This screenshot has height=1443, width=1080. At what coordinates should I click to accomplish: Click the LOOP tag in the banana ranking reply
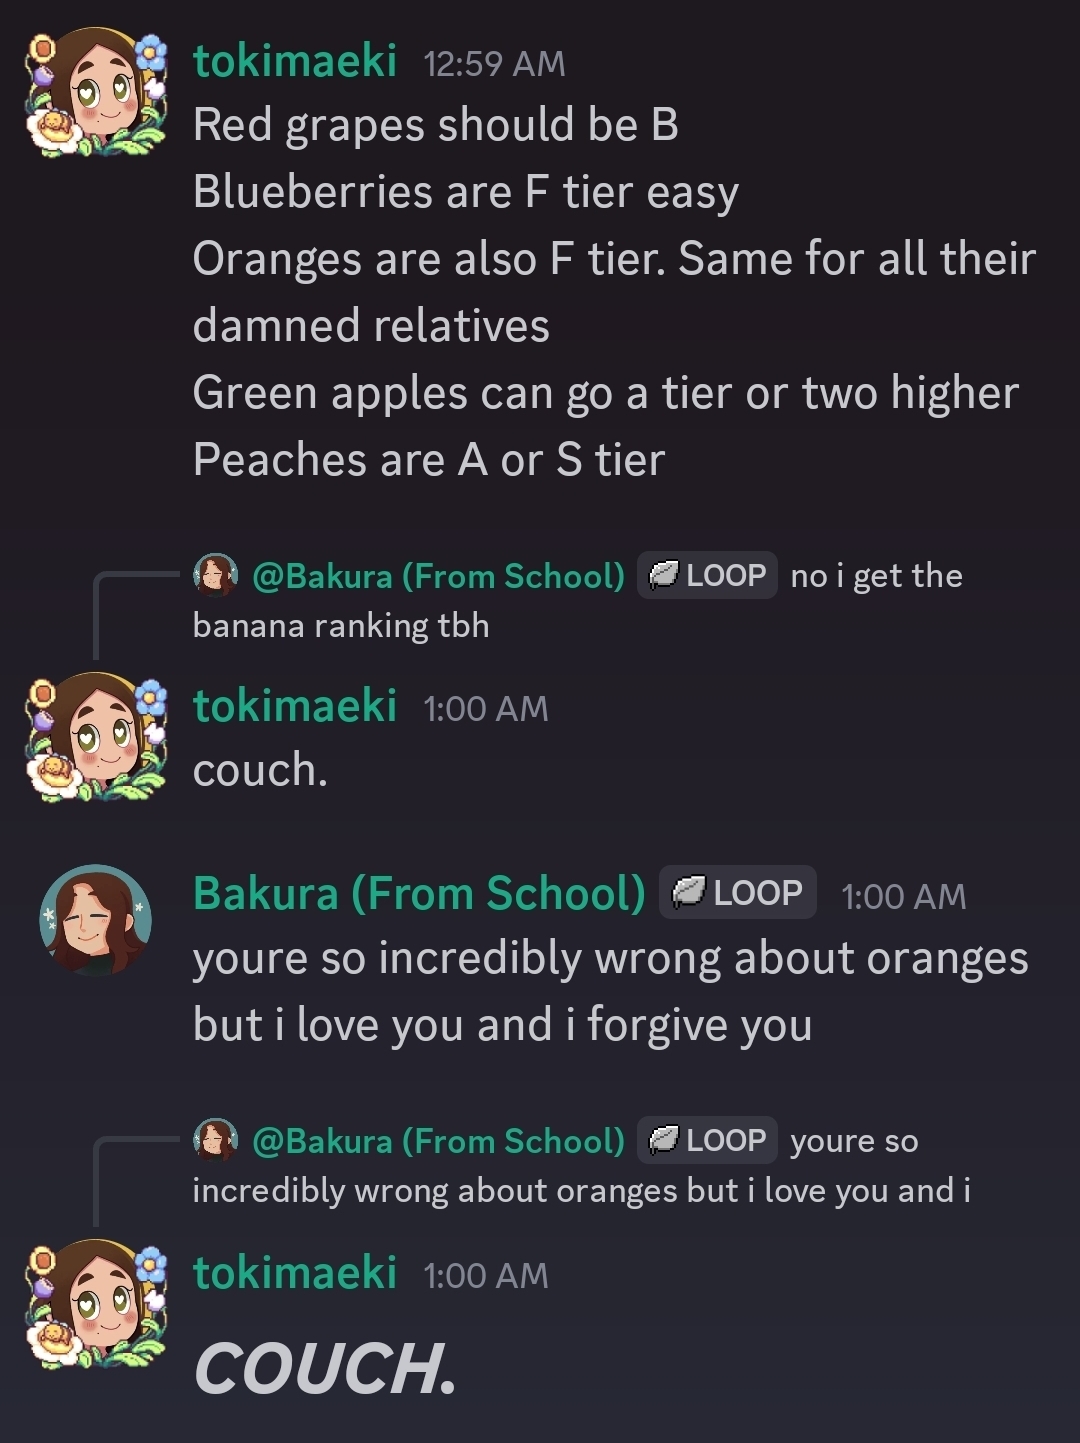click(x=708, y=575)
